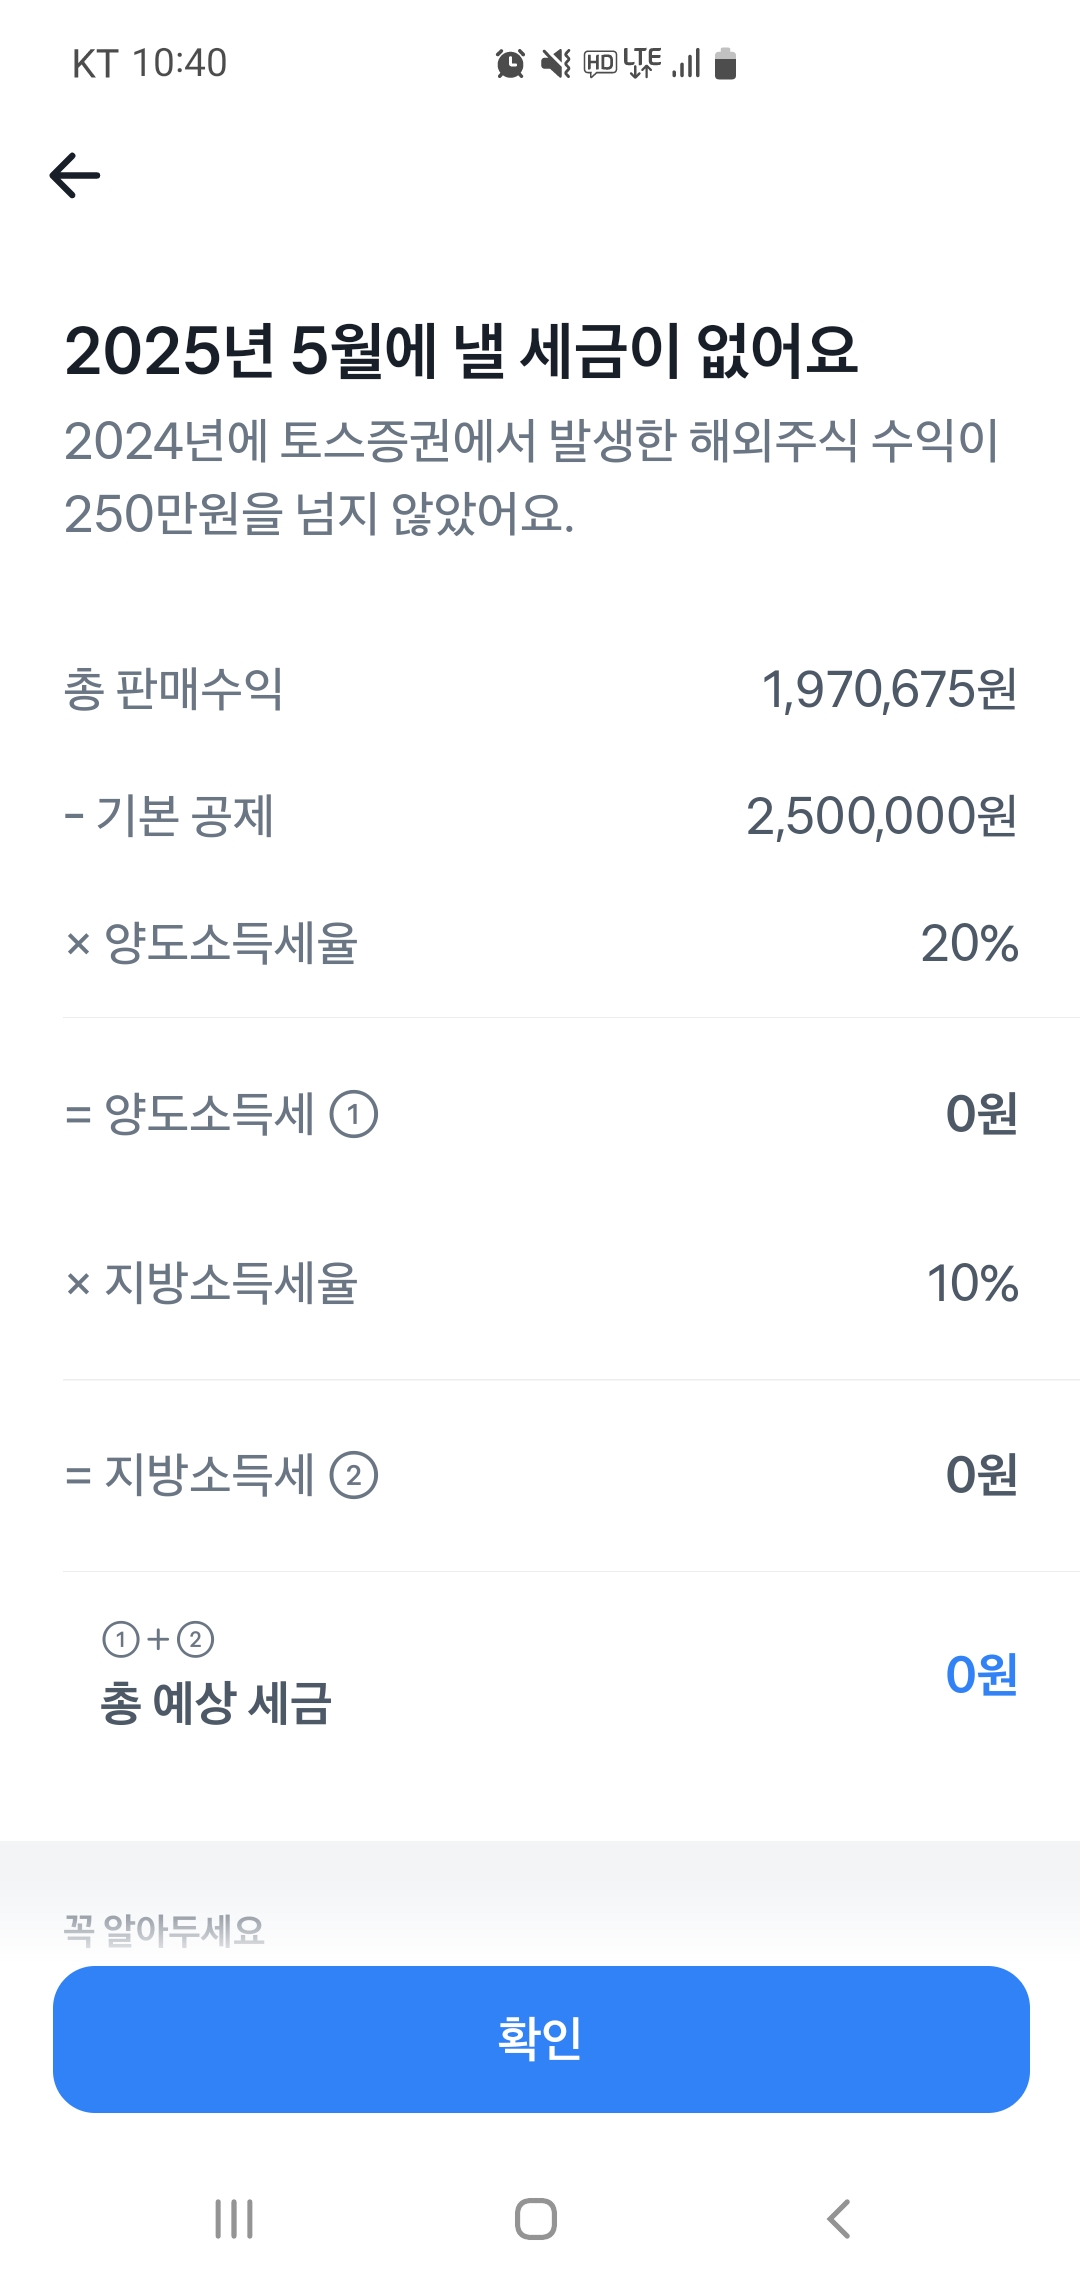Tap the 총 예상 세금 label
This screenshot has width=1080, height=2280.
click(x=216, y=1702)
